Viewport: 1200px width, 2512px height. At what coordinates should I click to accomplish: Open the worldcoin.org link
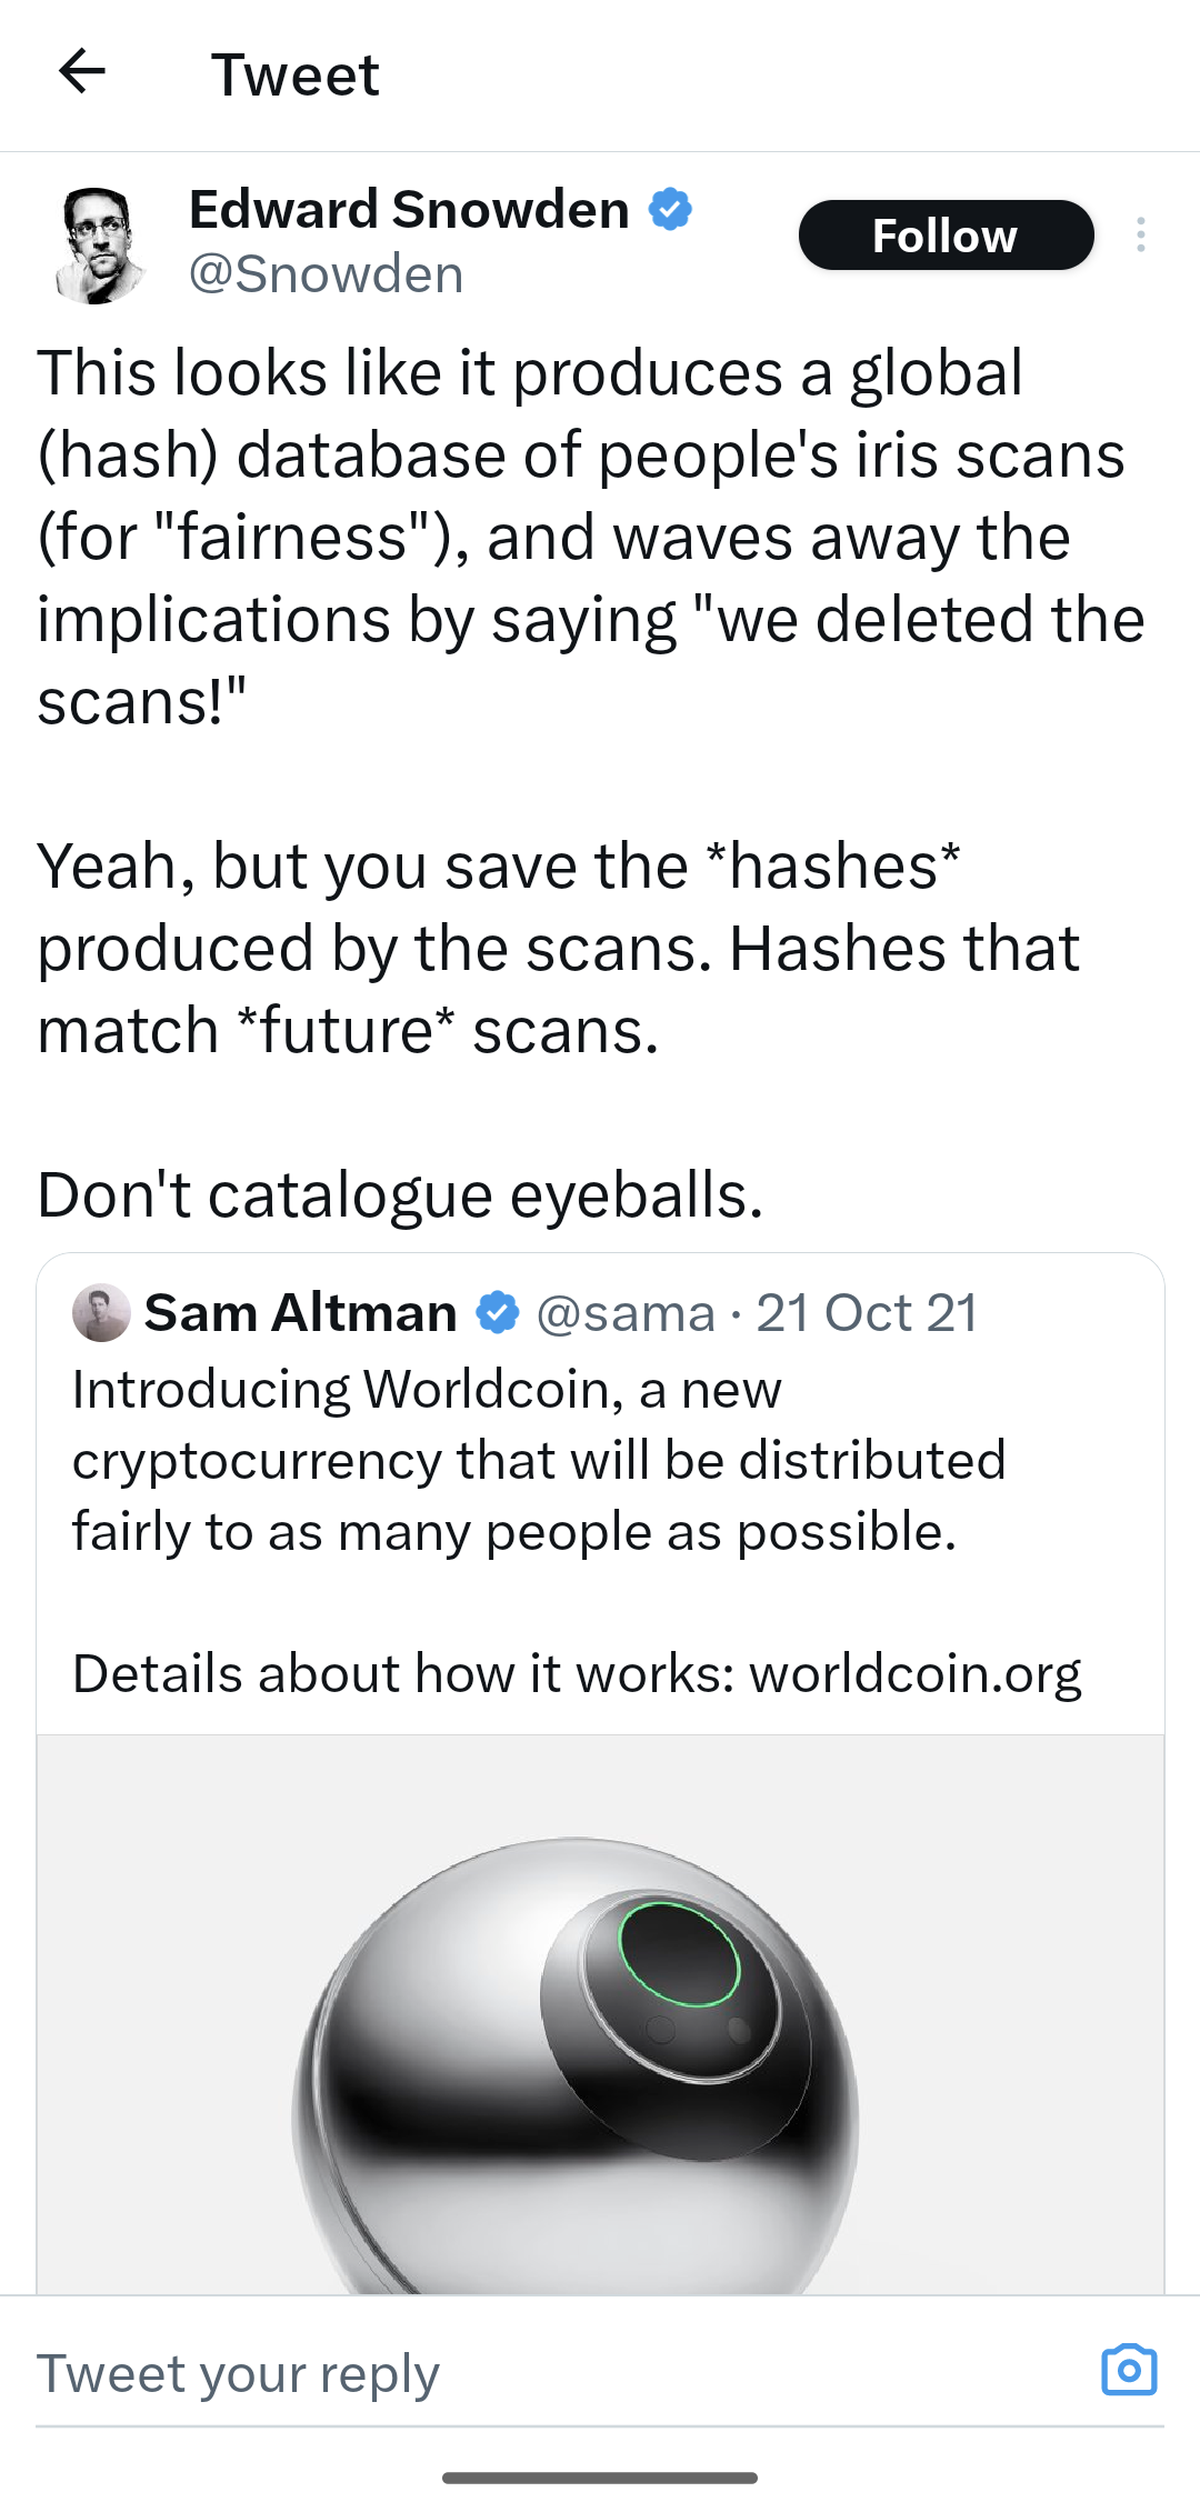point(915,1674)
